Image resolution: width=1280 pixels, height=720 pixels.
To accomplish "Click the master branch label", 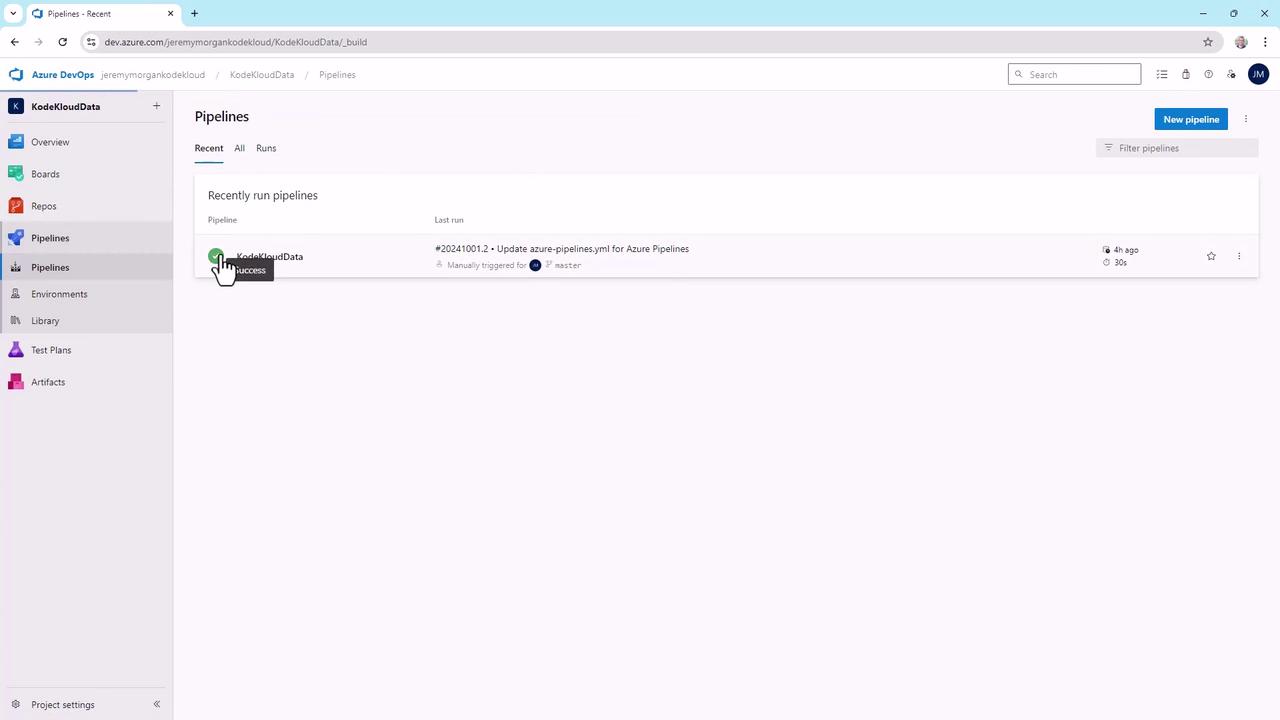I will pyautogui.click(x=567, y=265).
